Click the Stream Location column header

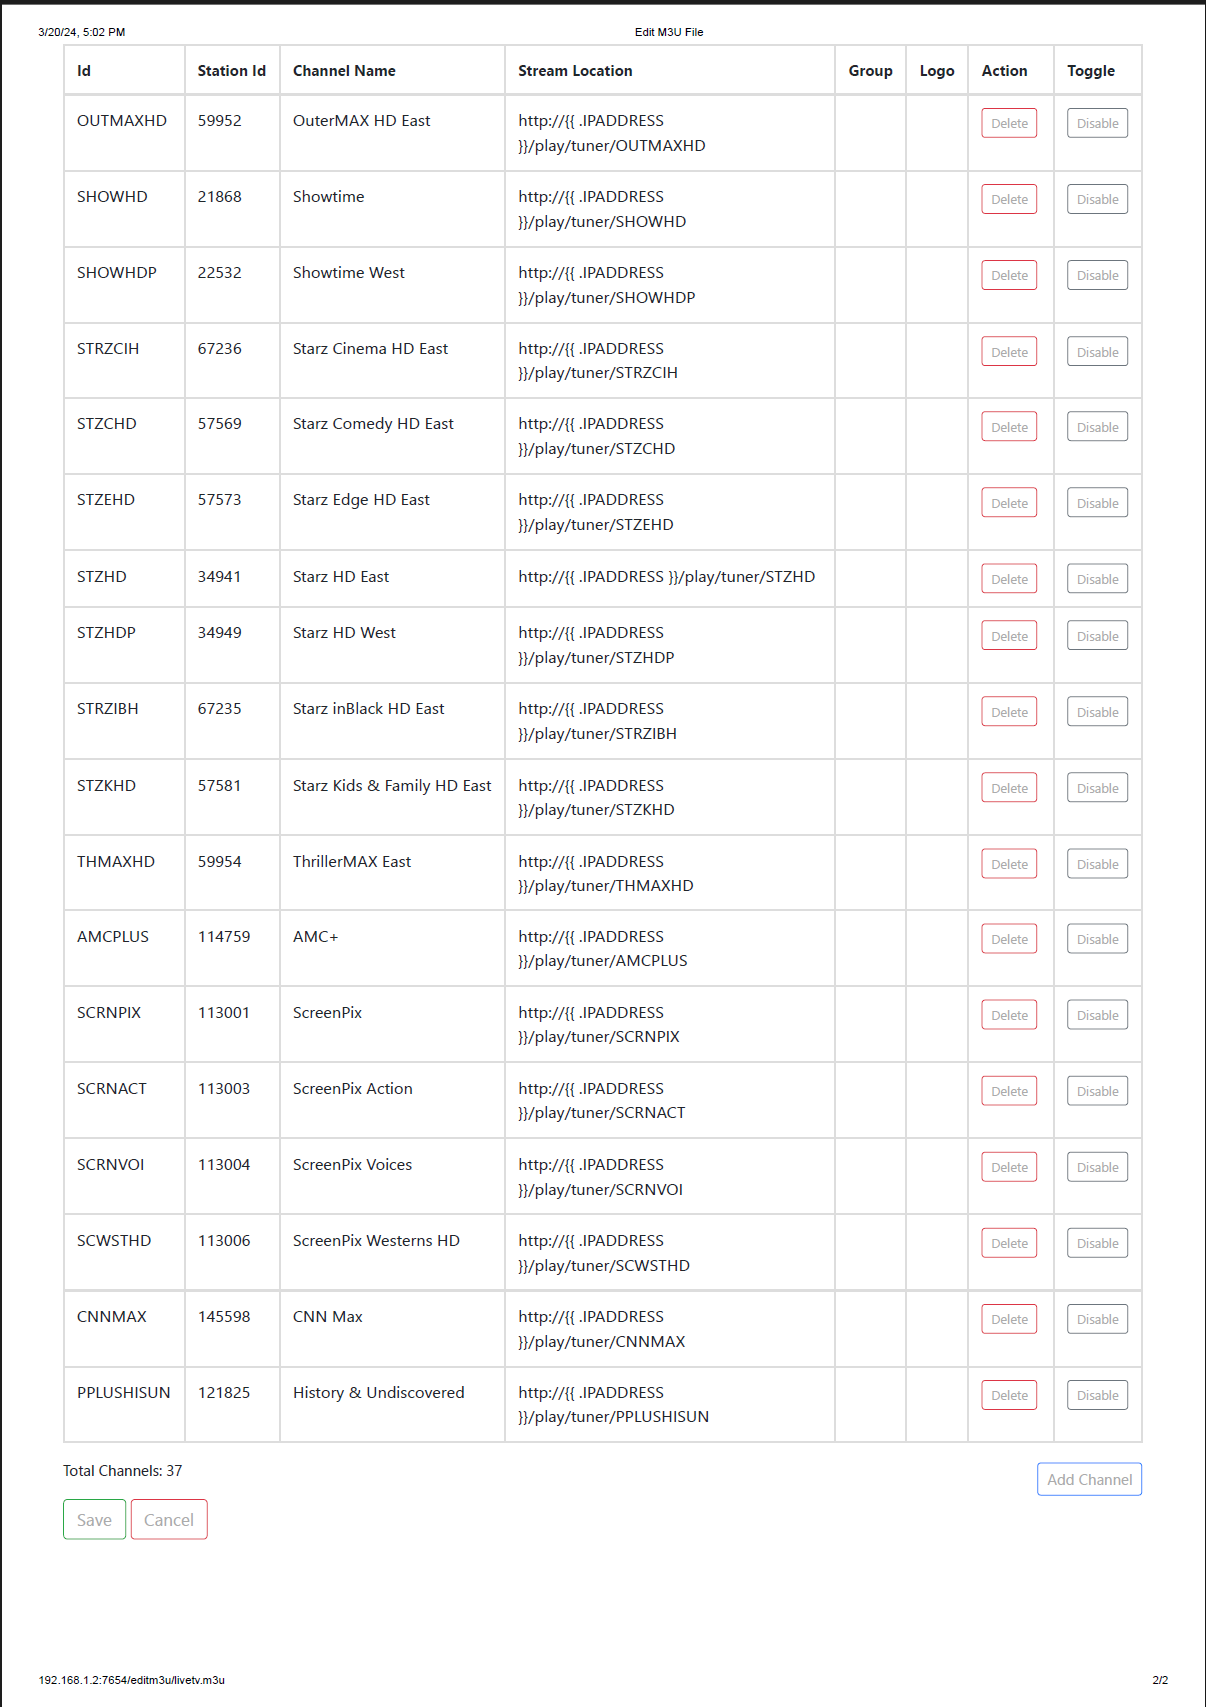(575, 71)
